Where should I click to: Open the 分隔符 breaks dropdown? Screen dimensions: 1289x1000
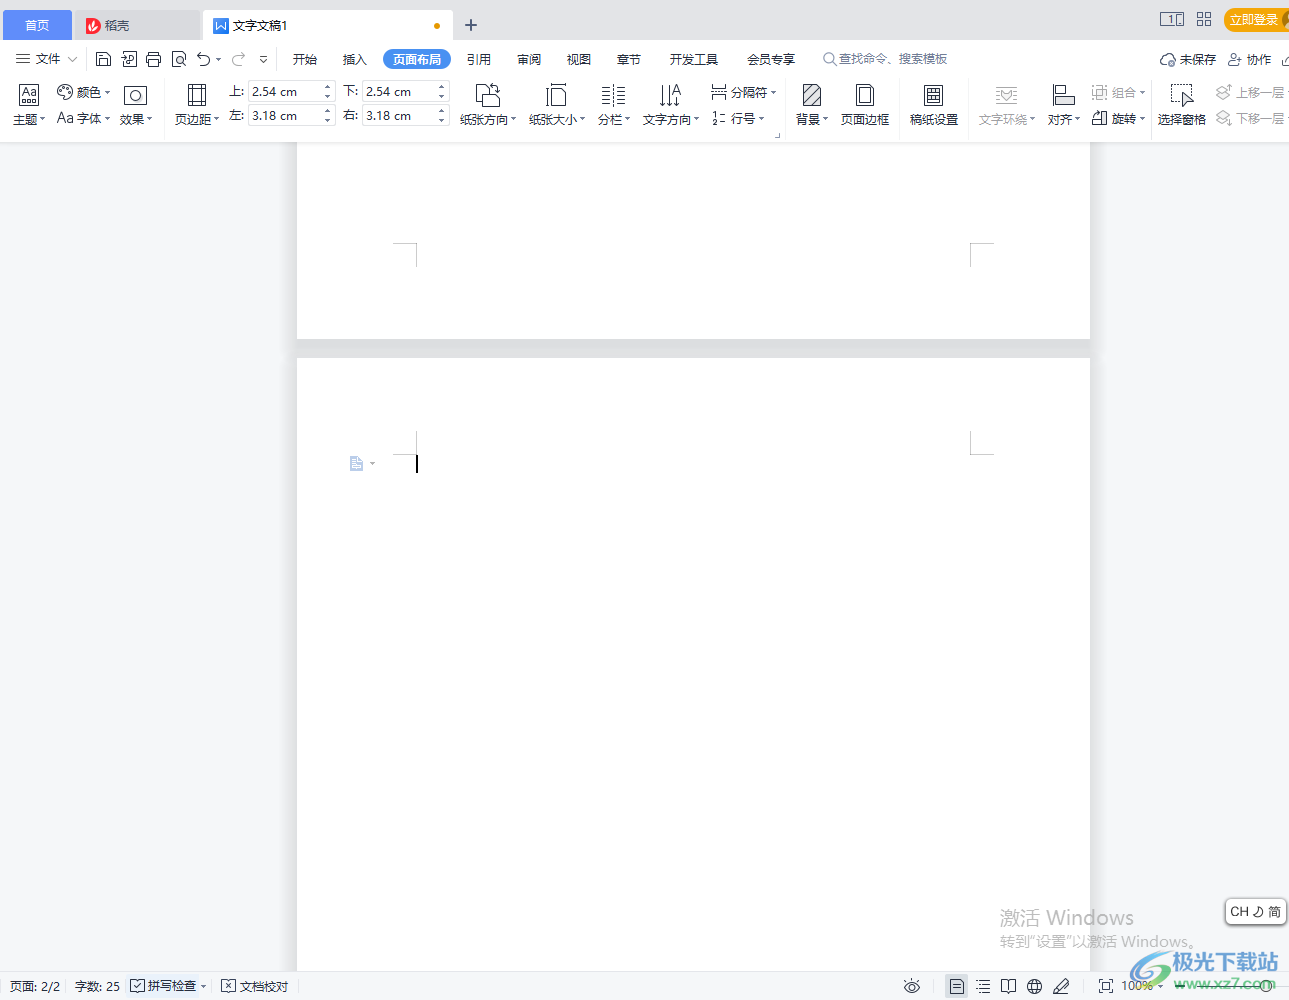(x=743, y=92)
